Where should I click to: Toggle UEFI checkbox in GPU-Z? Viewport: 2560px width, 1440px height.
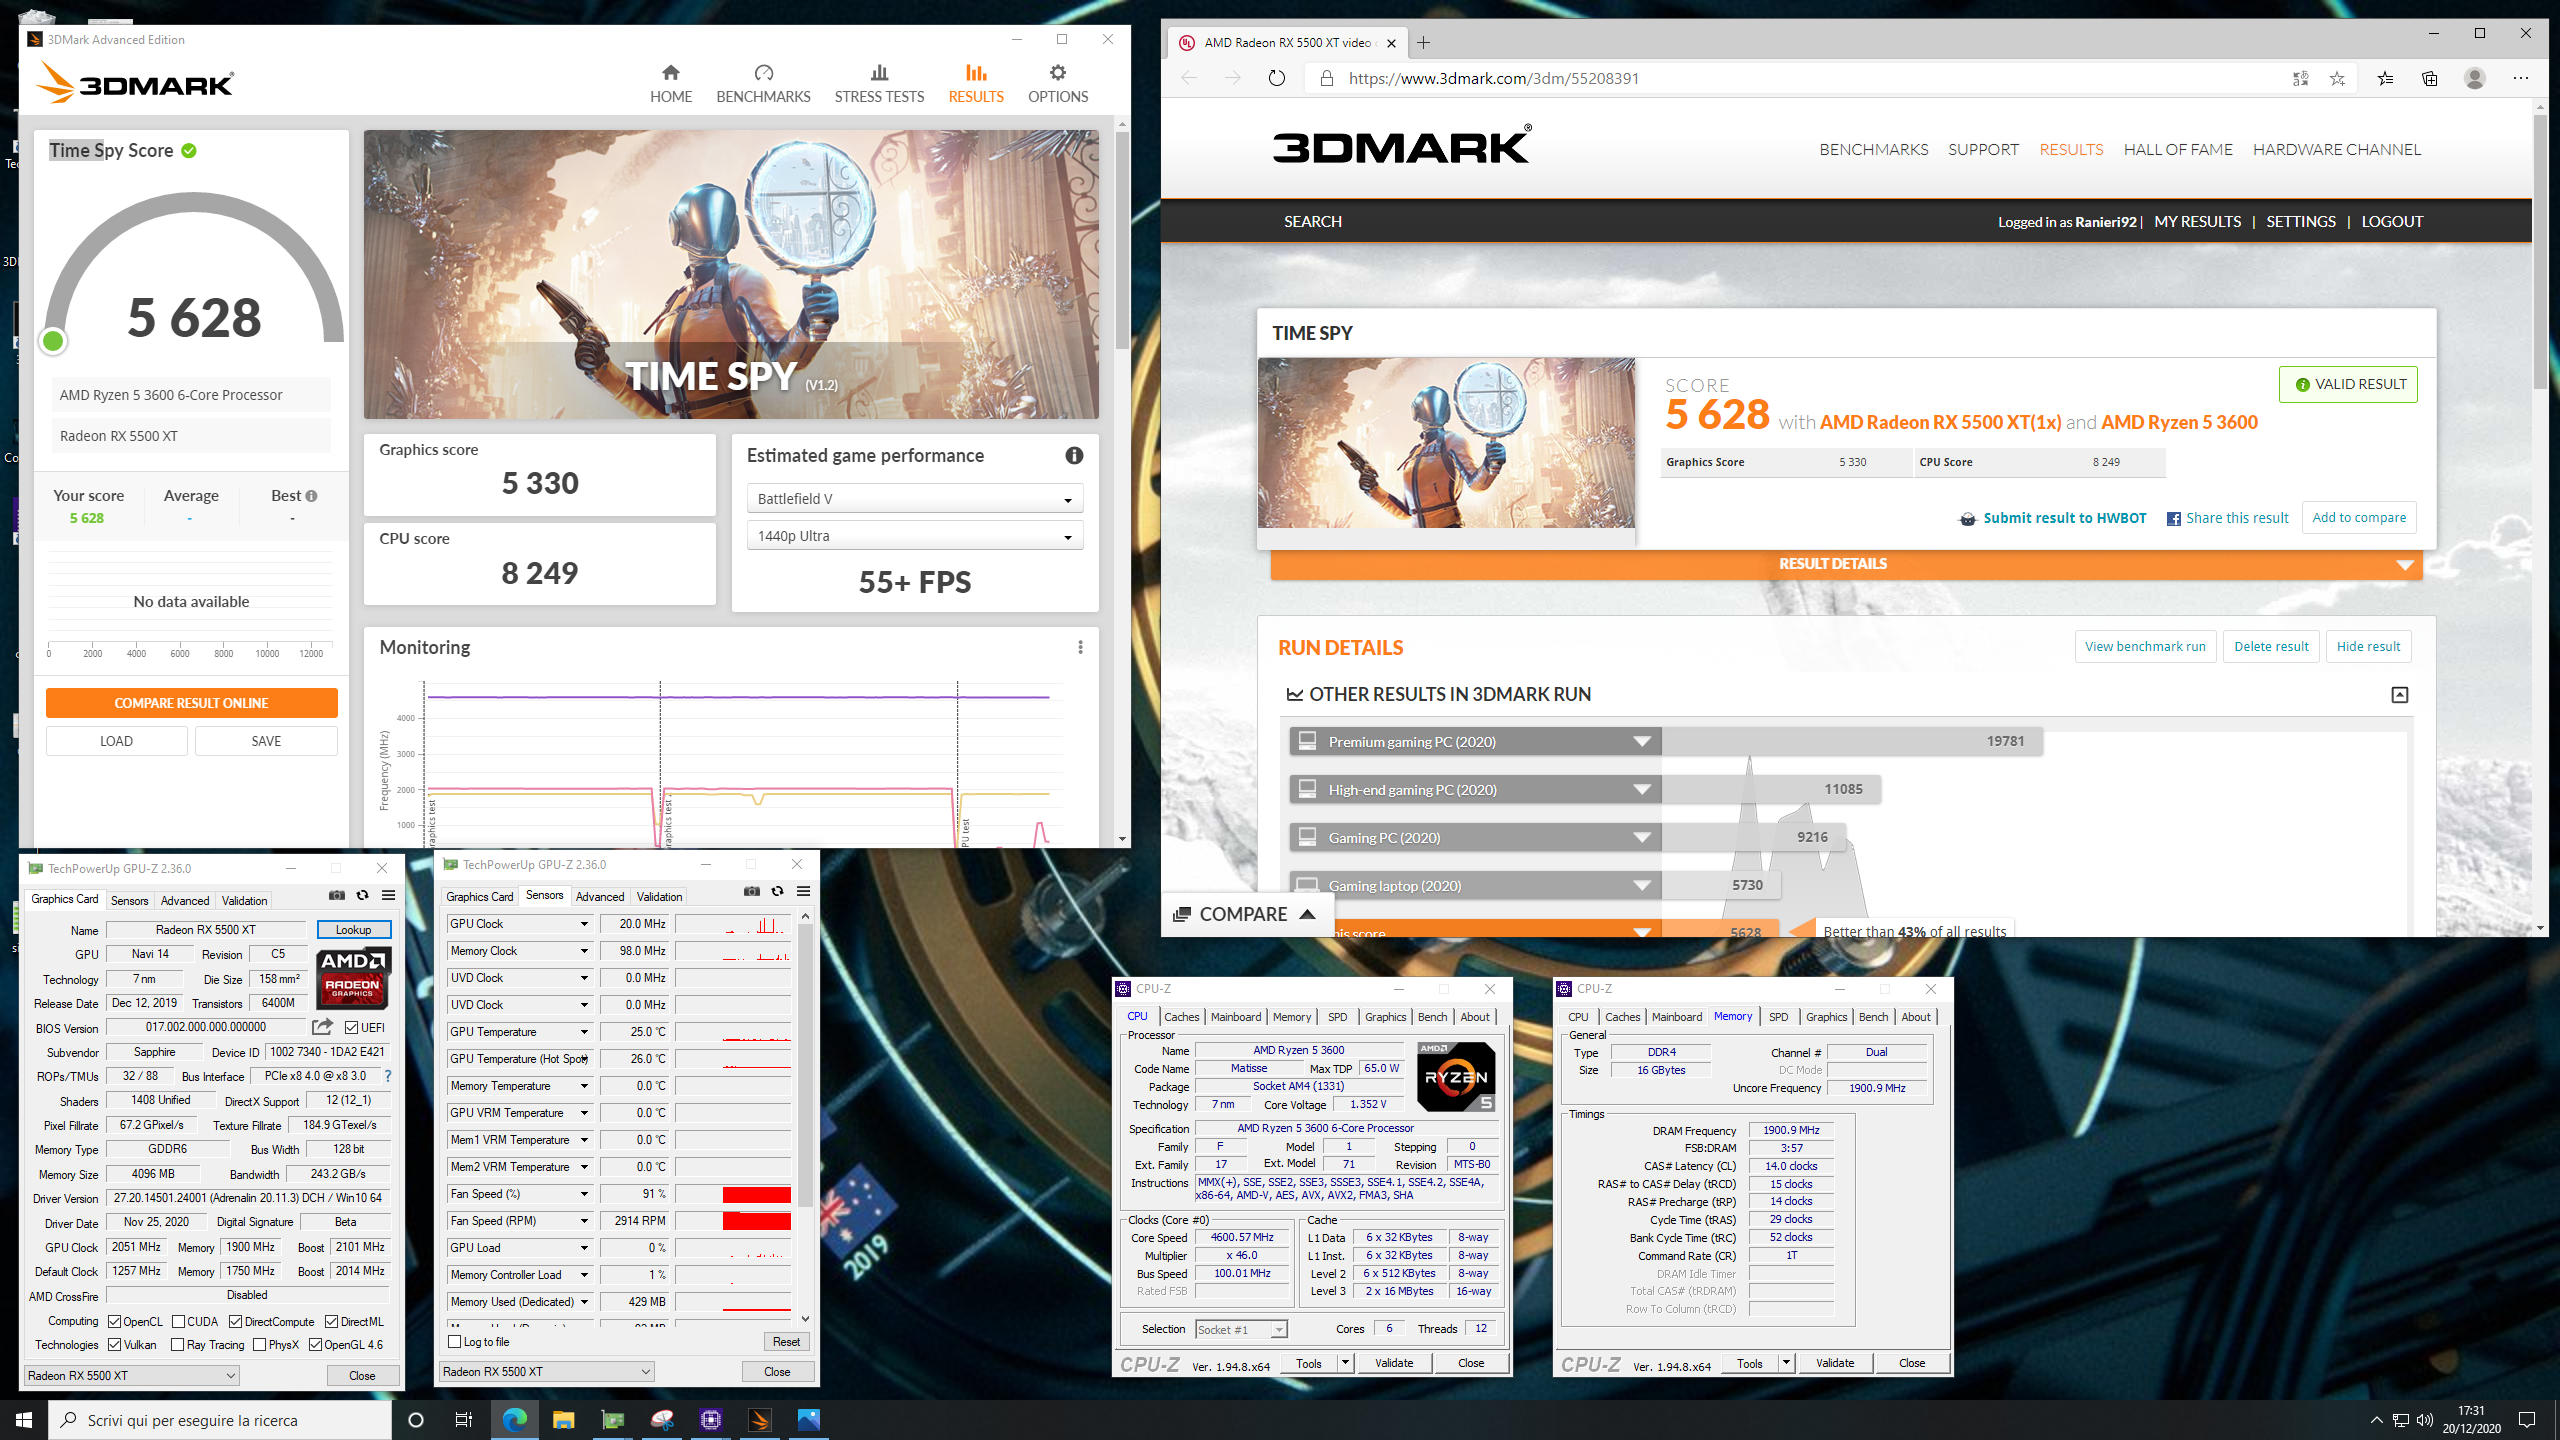click(352, 1027)
